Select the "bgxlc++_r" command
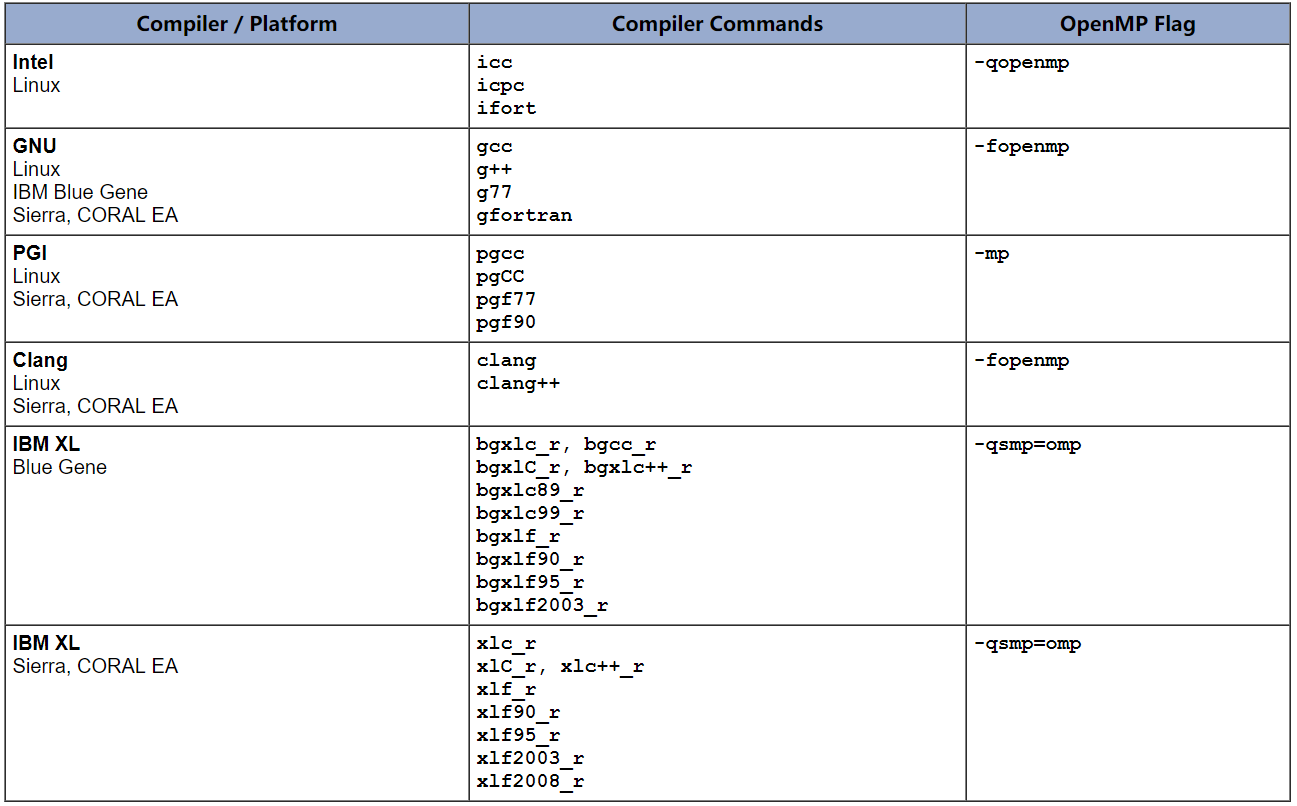The width and height of the screenshot is (1297, 806). [638, 468]
